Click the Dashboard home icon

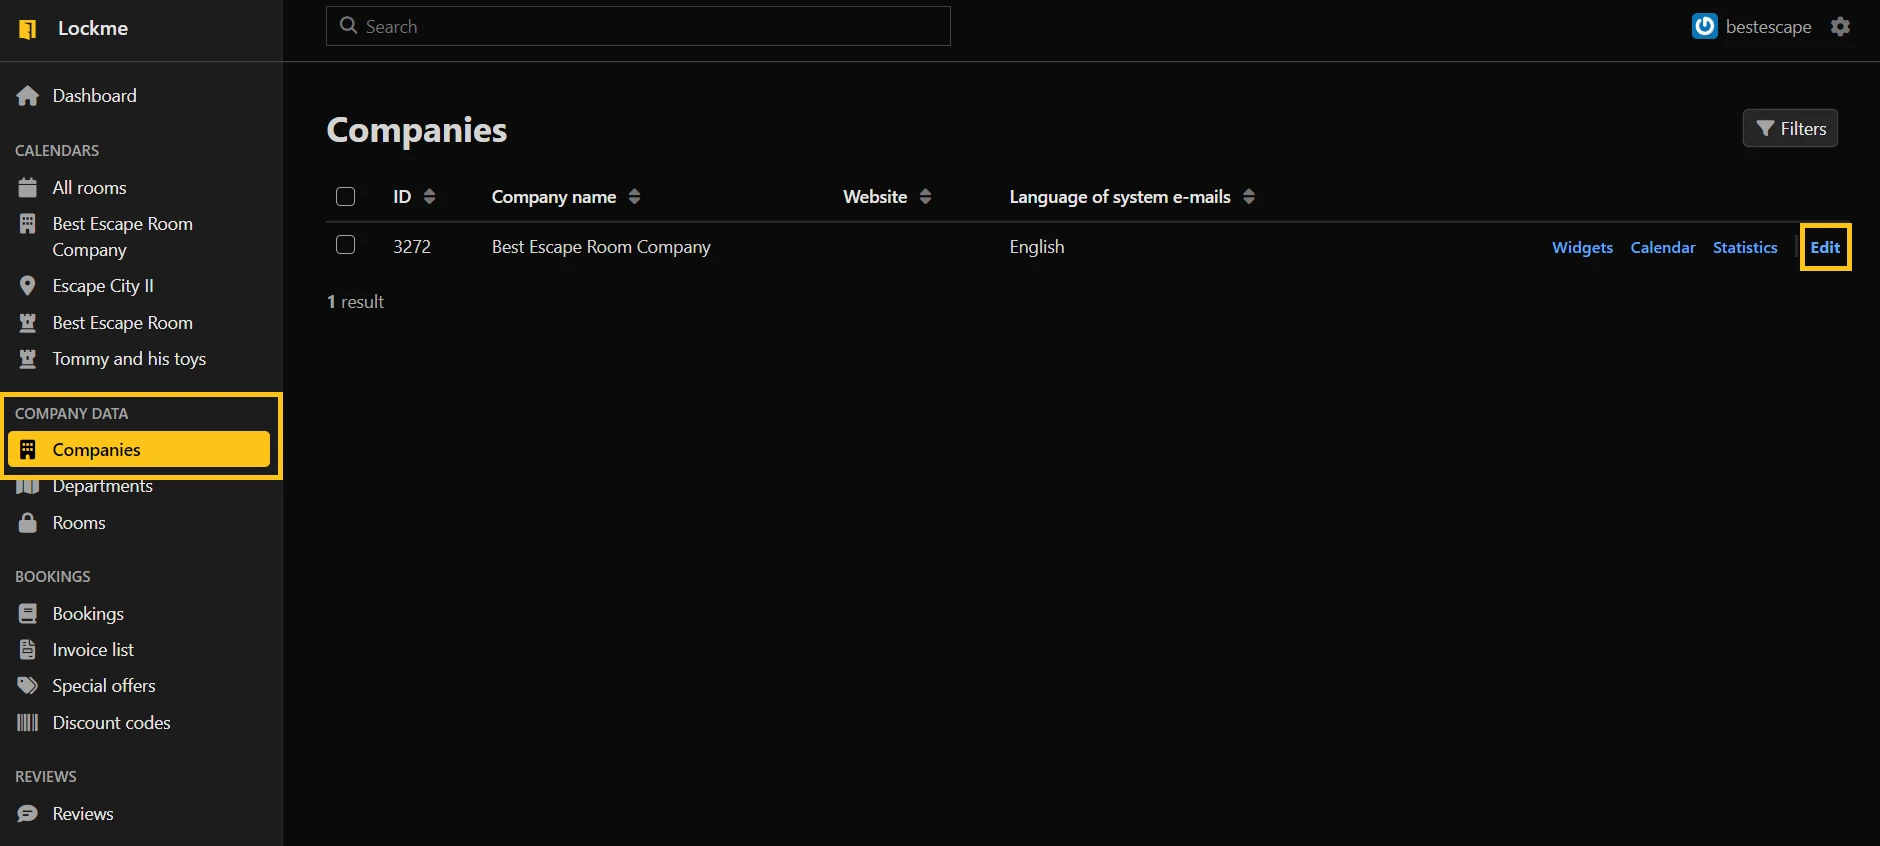tap(28, 96)
